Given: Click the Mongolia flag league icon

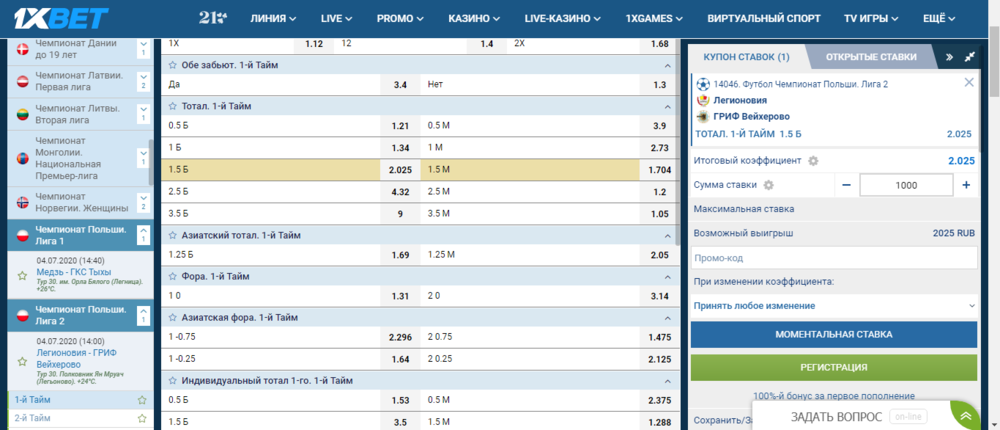Looking at the screenshot, I should (x=23, y=158).
